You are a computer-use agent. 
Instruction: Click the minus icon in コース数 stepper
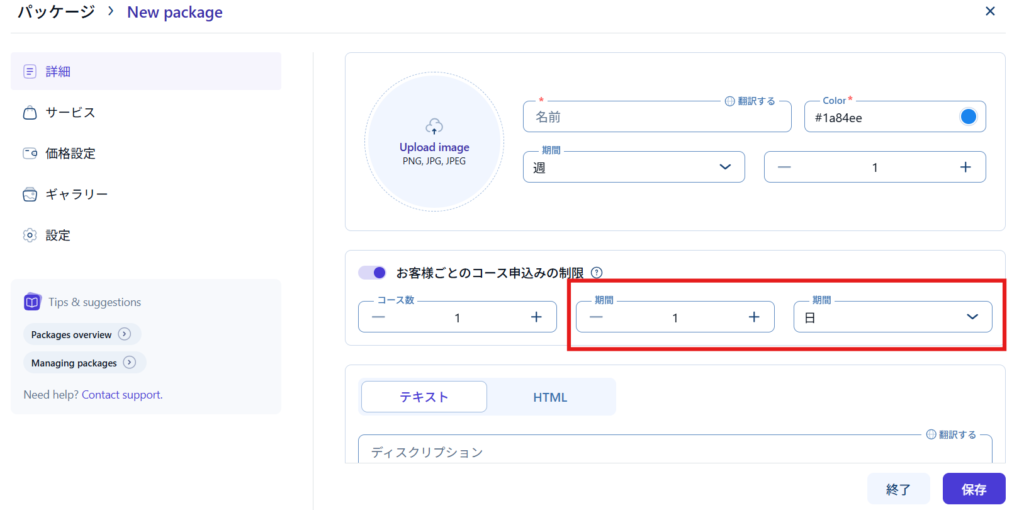378,317
